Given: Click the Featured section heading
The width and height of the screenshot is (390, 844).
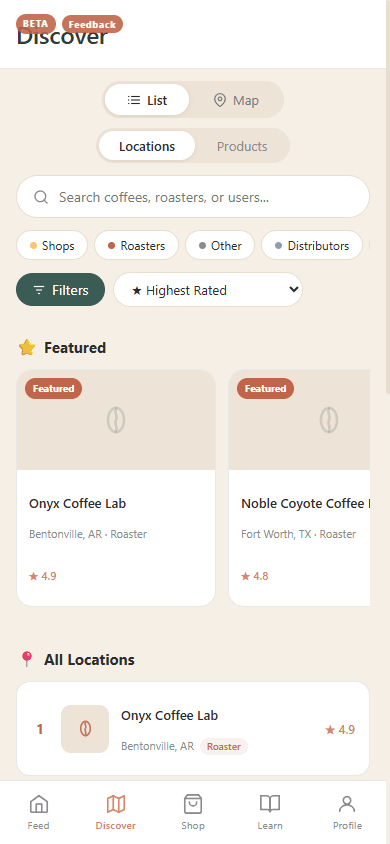Looking at the screenshot, I should click(75, 348).
